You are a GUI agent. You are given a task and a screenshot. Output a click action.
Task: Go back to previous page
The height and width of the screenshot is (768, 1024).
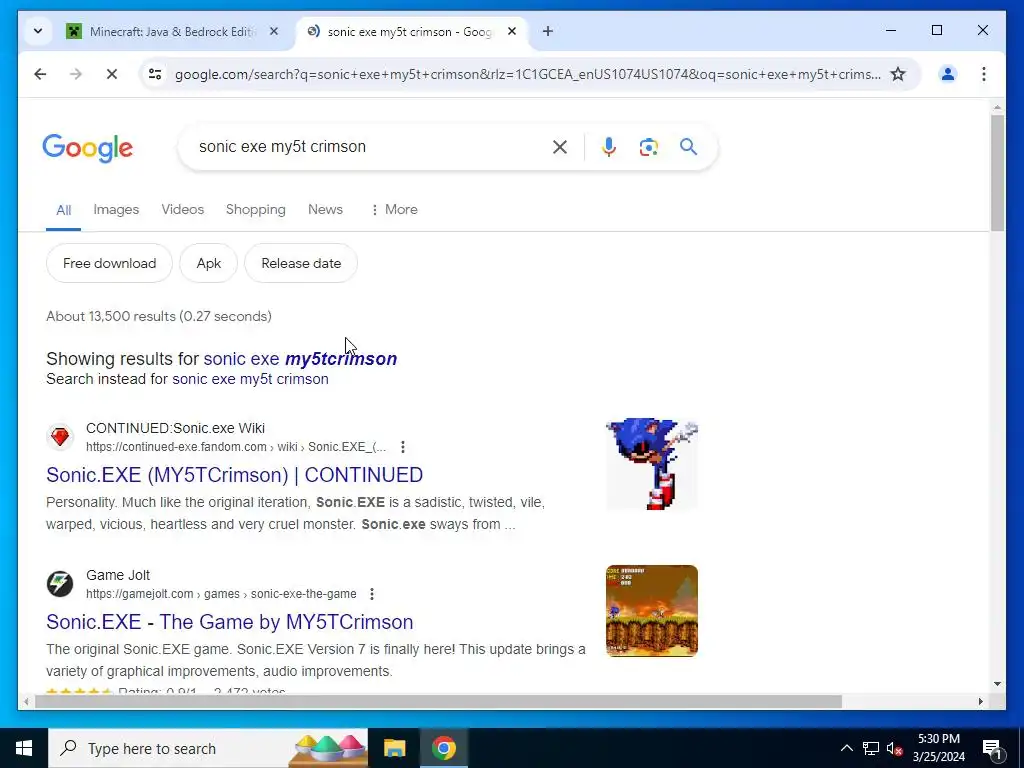[x=40, y=74]
